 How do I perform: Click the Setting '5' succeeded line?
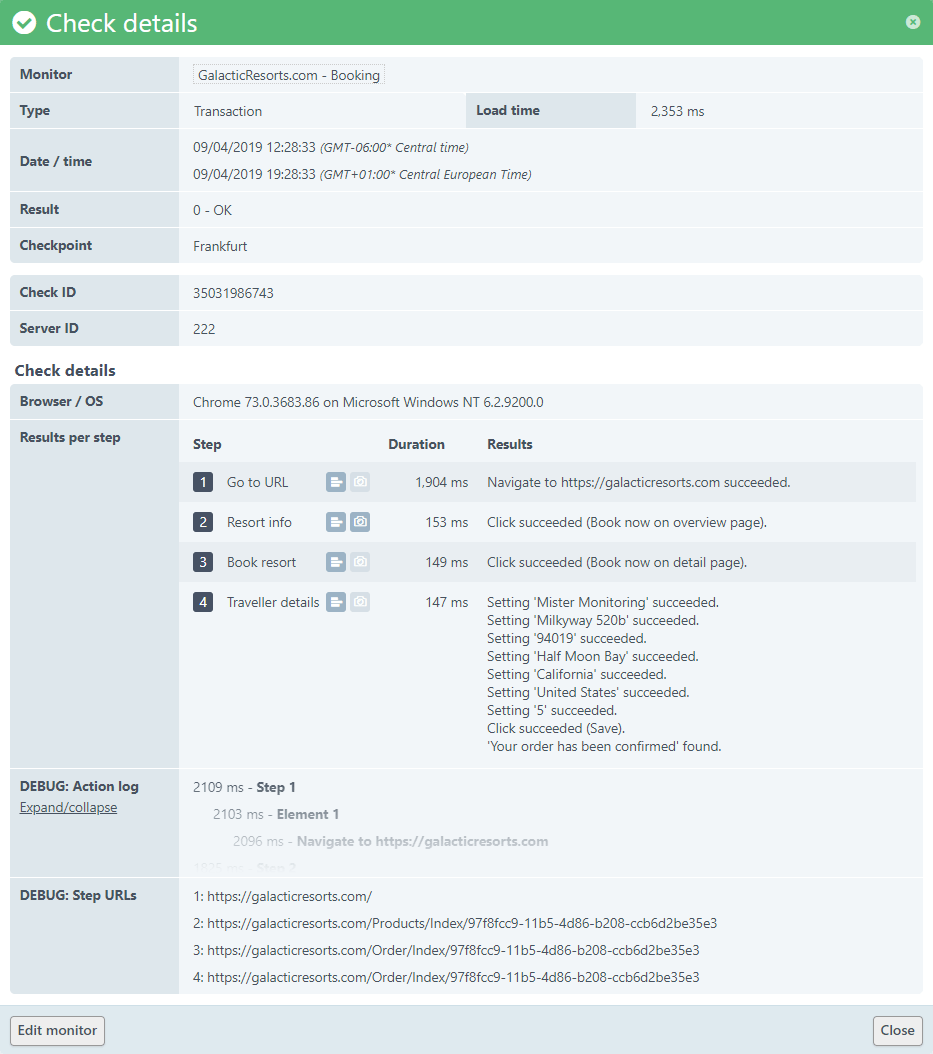coord(552,711)
